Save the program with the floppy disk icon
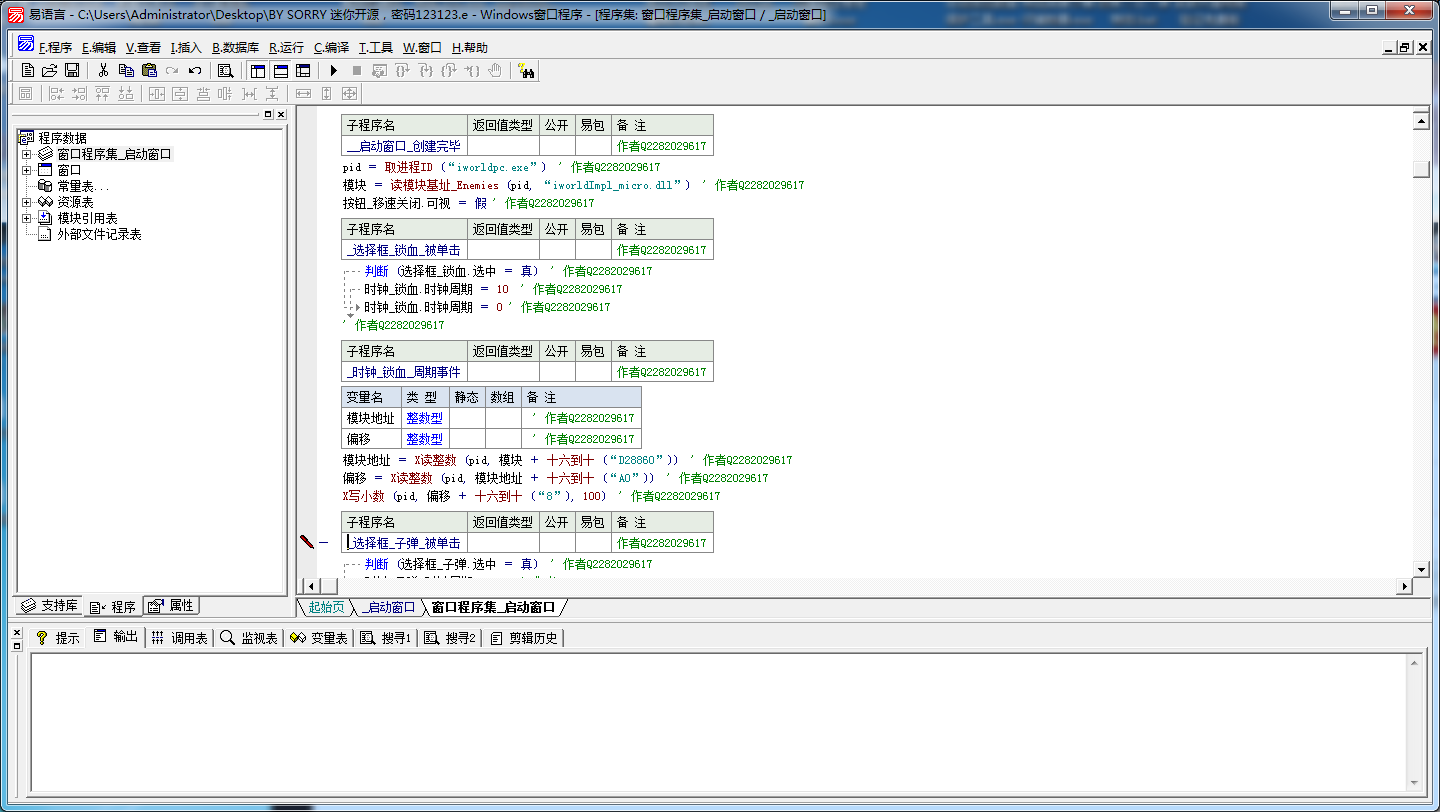1440x812 pixels. 72,70
